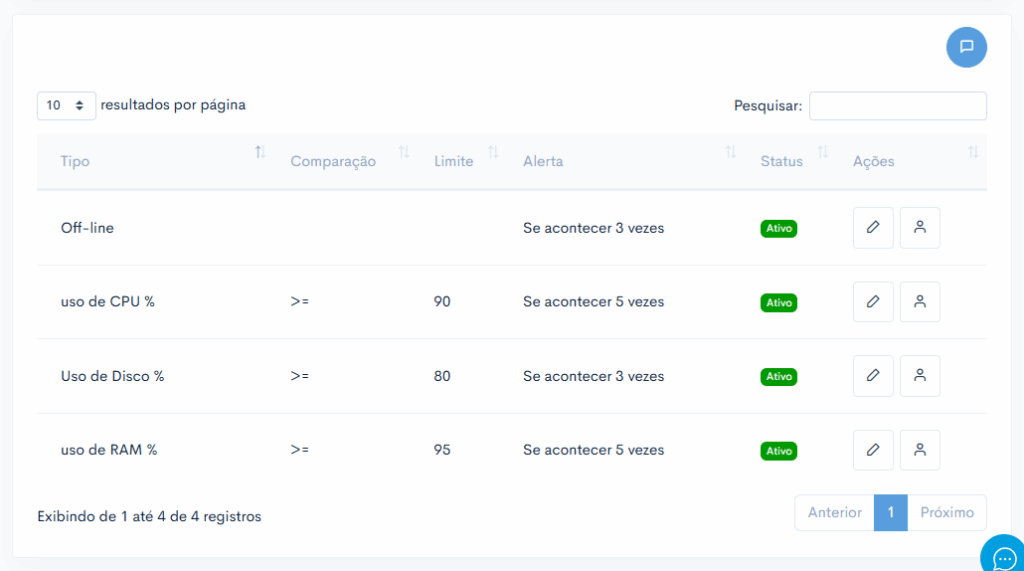1024x571 pixels.
Task: Open the results per page dropdown
Action: (x=66, y=106)
